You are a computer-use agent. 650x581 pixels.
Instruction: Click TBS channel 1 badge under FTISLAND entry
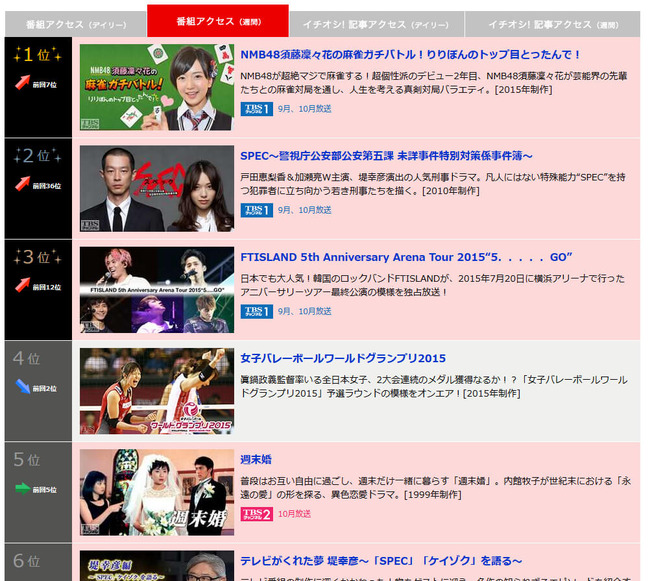[257, 311]
